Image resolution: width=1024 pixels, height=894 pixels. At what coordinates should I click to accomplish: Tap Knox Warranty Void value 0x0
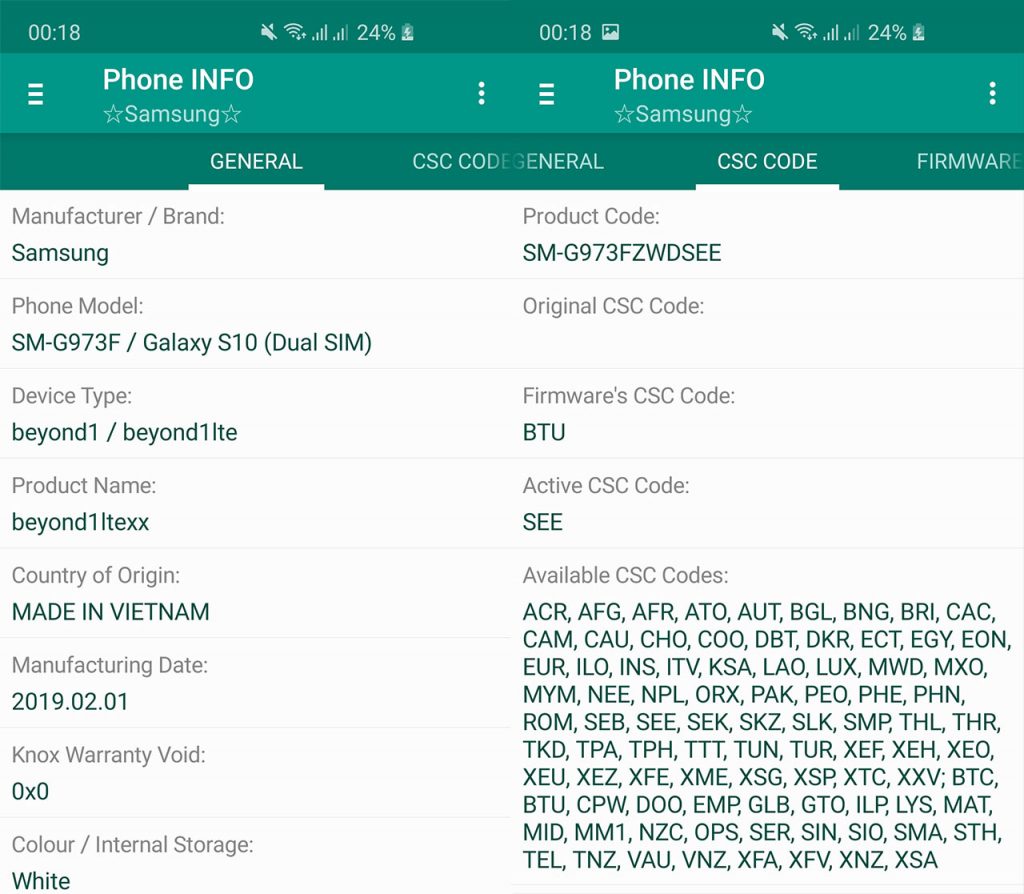[x=30, y=791]
